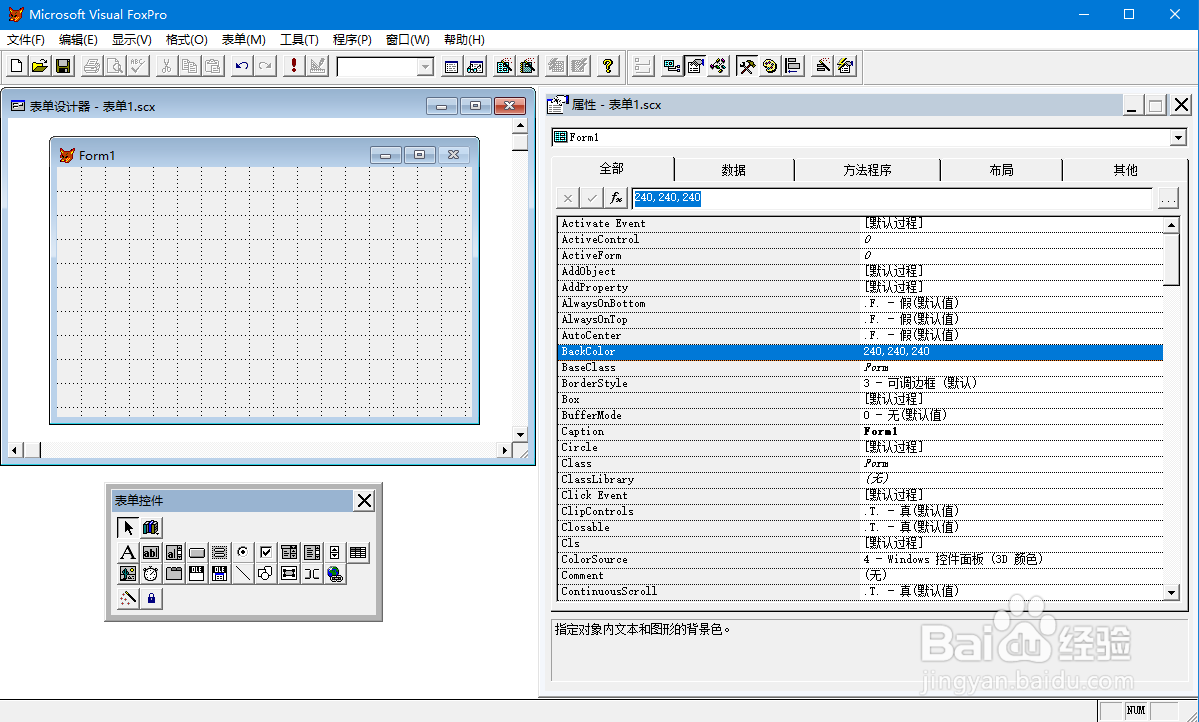1199x722 pixels.
Task: Select the Page Frame control
Action: tap(174, 574)
